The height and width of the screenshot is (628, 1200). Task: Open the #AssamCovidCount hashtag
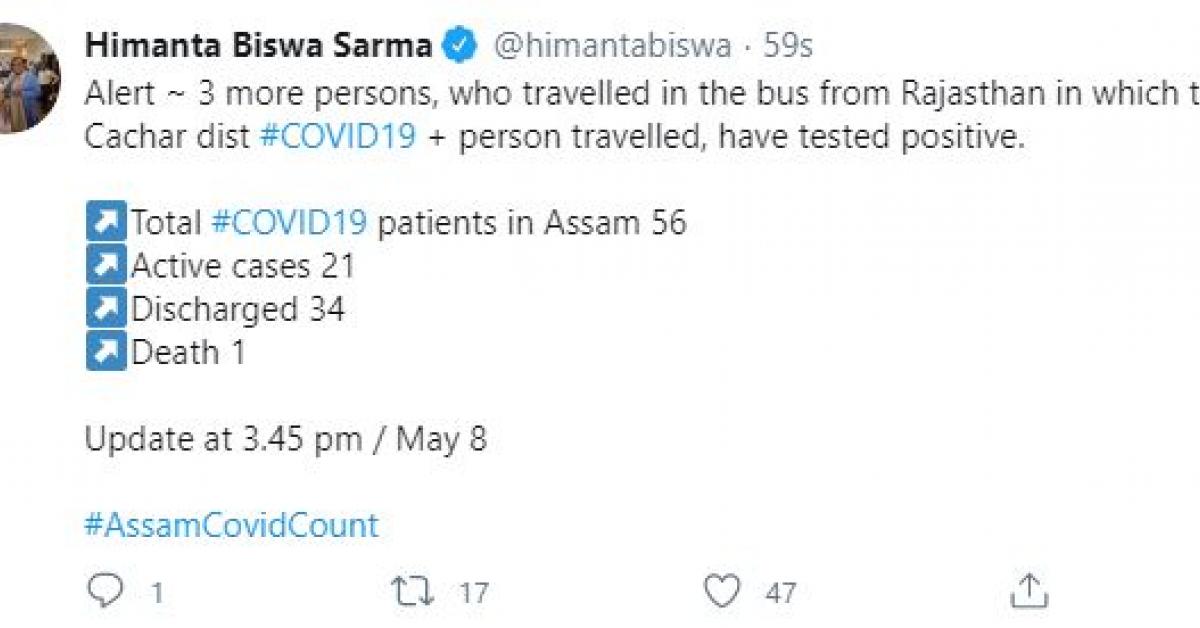point(232,524)
